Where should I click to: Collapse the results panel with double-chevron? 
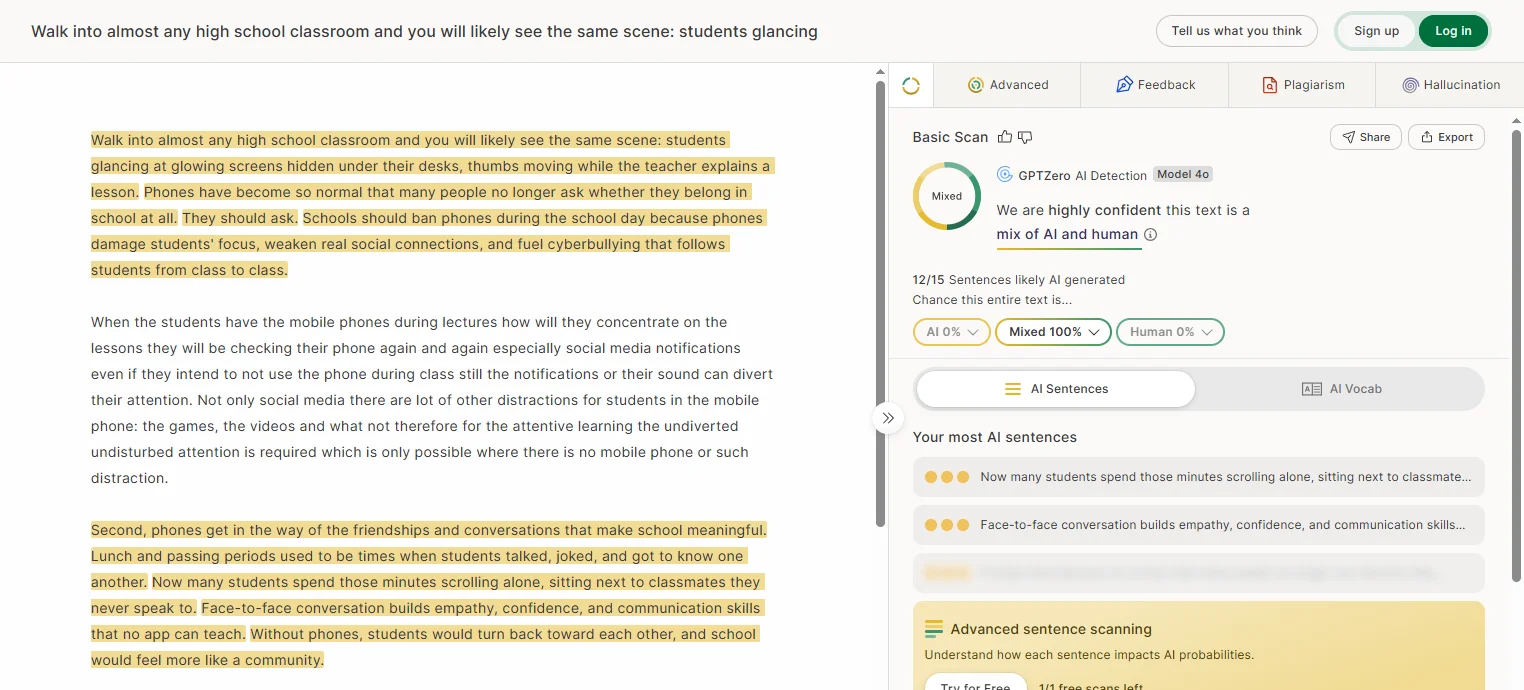click(x=888, y=418)
